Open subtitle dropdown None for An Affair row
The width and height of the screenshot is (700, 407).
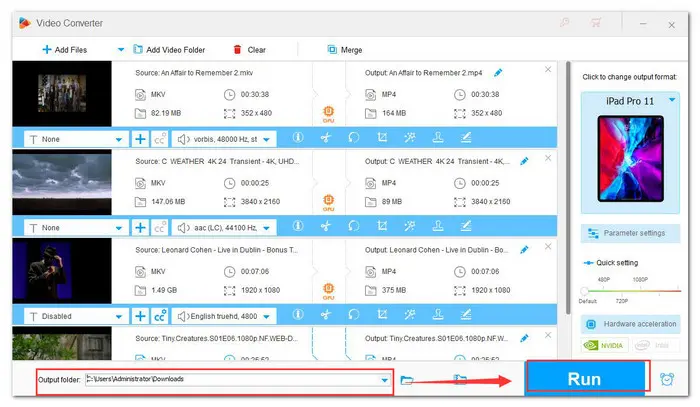[x=76, y=139]
